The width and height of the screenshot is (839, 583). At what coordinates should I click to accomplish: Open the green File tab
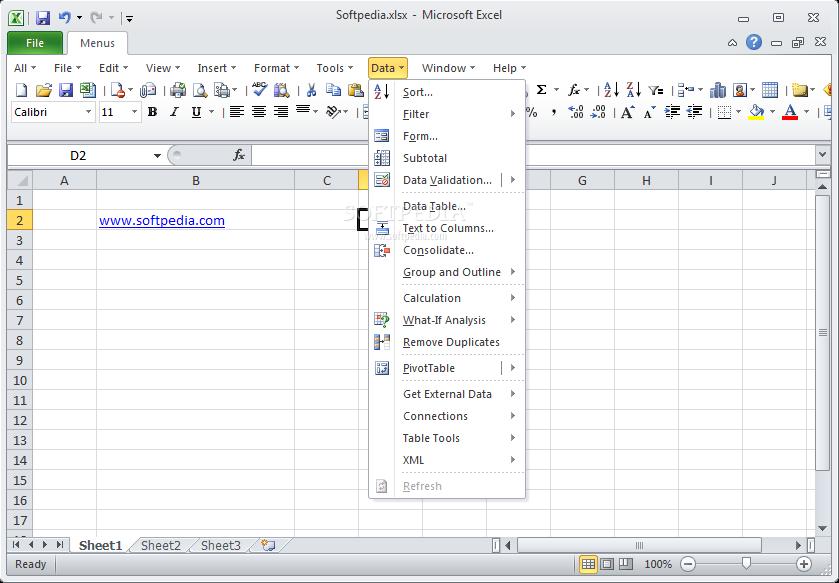(35, 43)
